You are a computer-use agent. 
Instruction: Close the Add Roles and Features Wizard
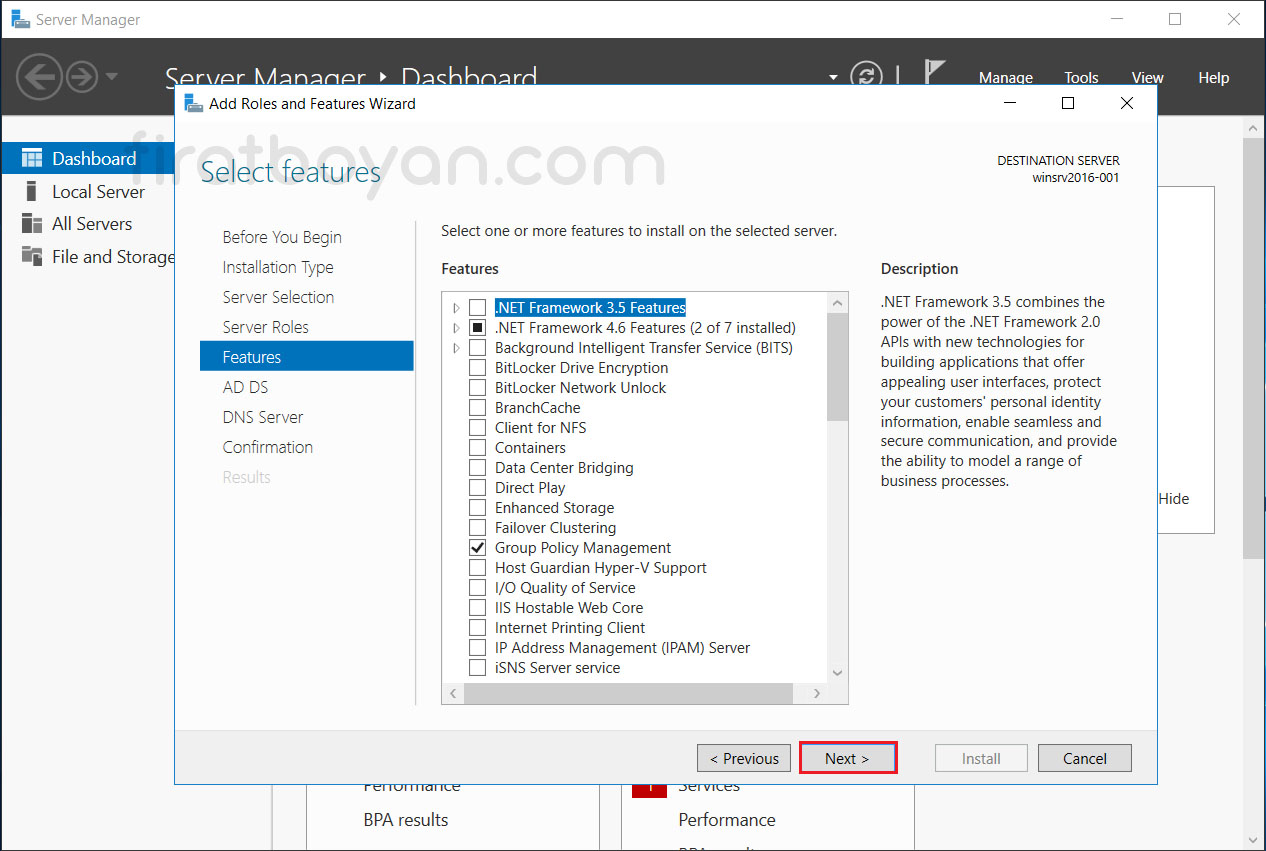[x=1127, y=103]
